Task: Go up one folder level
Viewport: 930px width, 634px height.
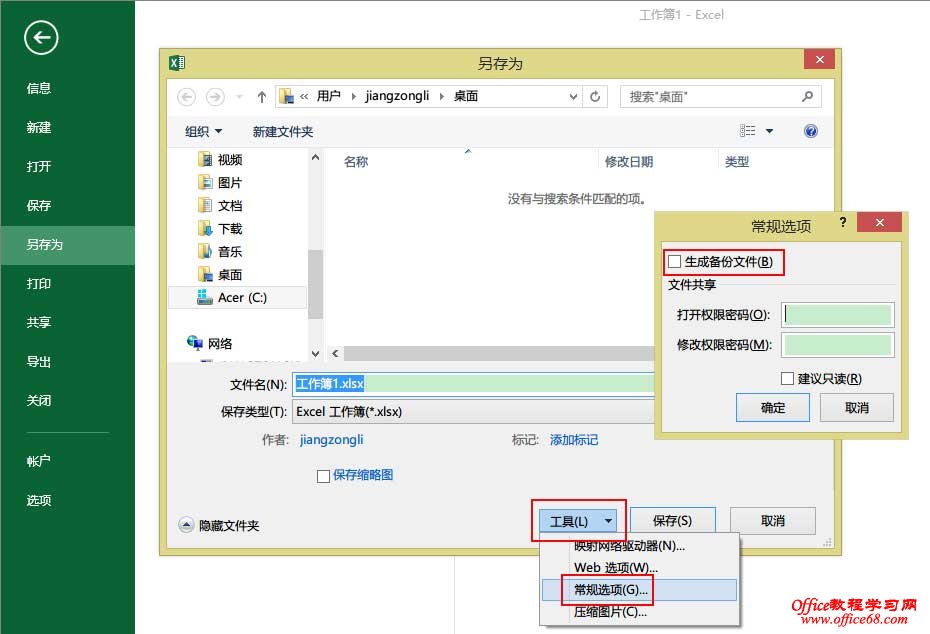Action: tap(262, 97)
